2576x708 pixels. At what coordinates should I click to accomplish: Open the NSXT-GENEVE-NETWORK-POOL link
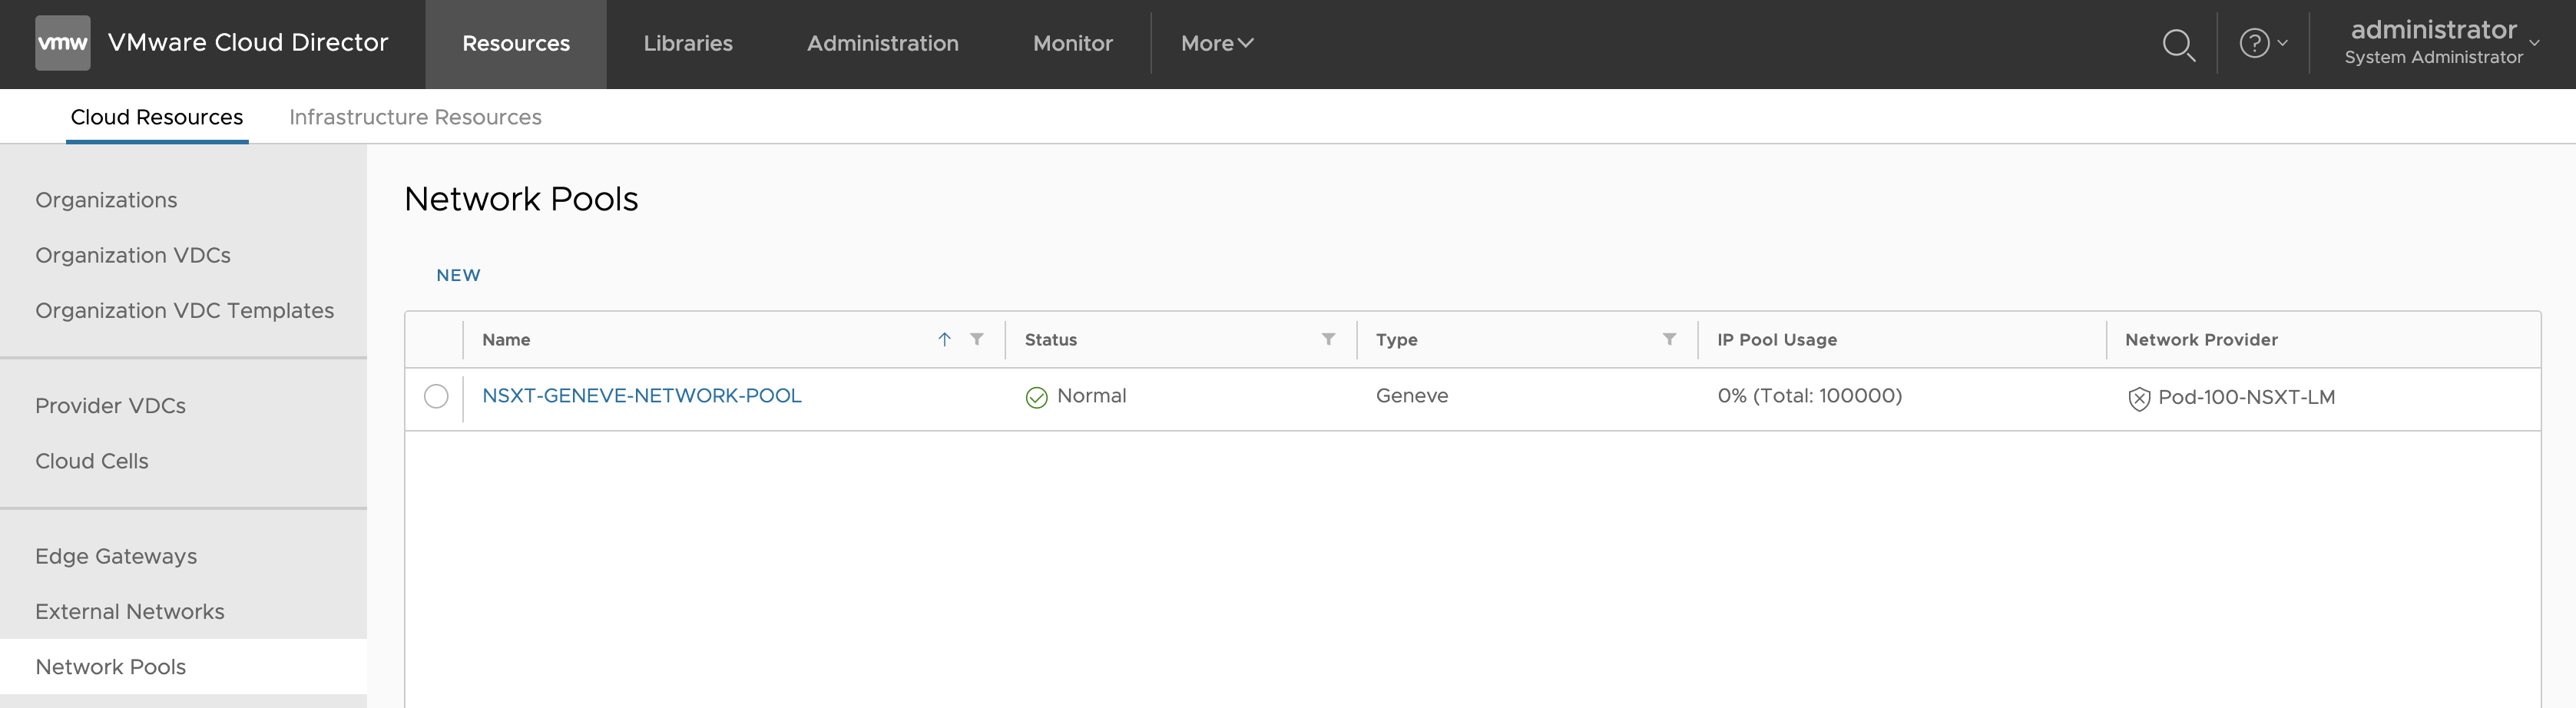(x=641, y=396)
